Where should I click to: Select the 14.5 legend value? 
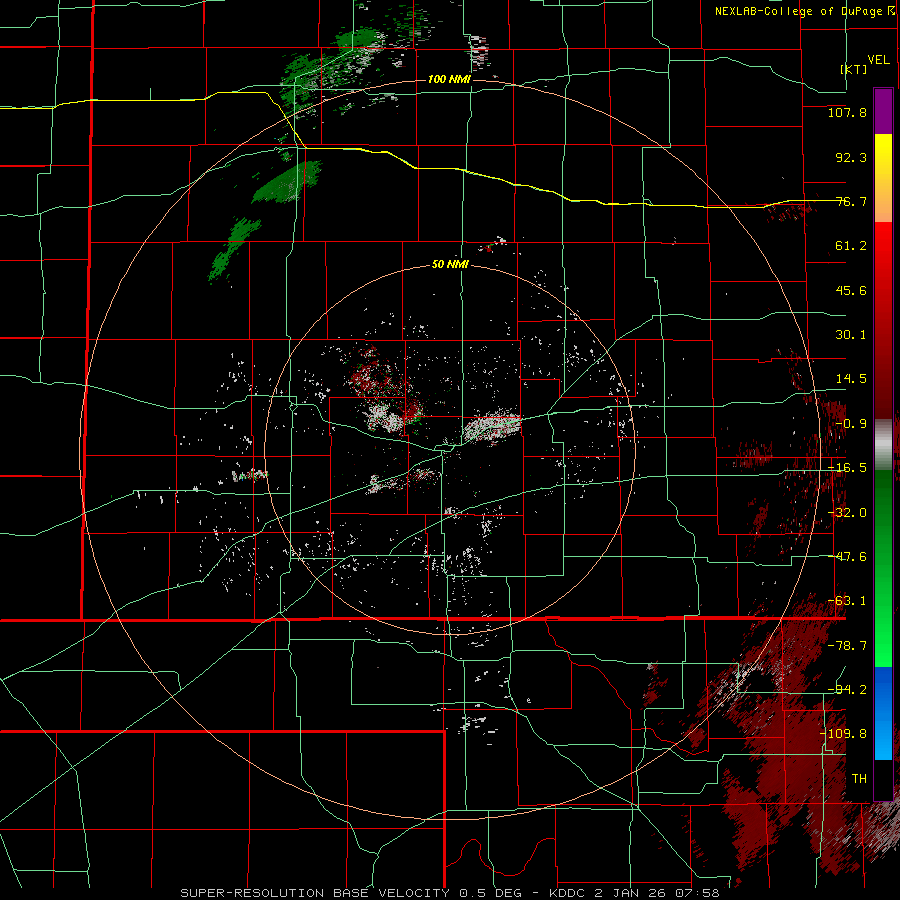pyautogui.click(x=851, y=379)
